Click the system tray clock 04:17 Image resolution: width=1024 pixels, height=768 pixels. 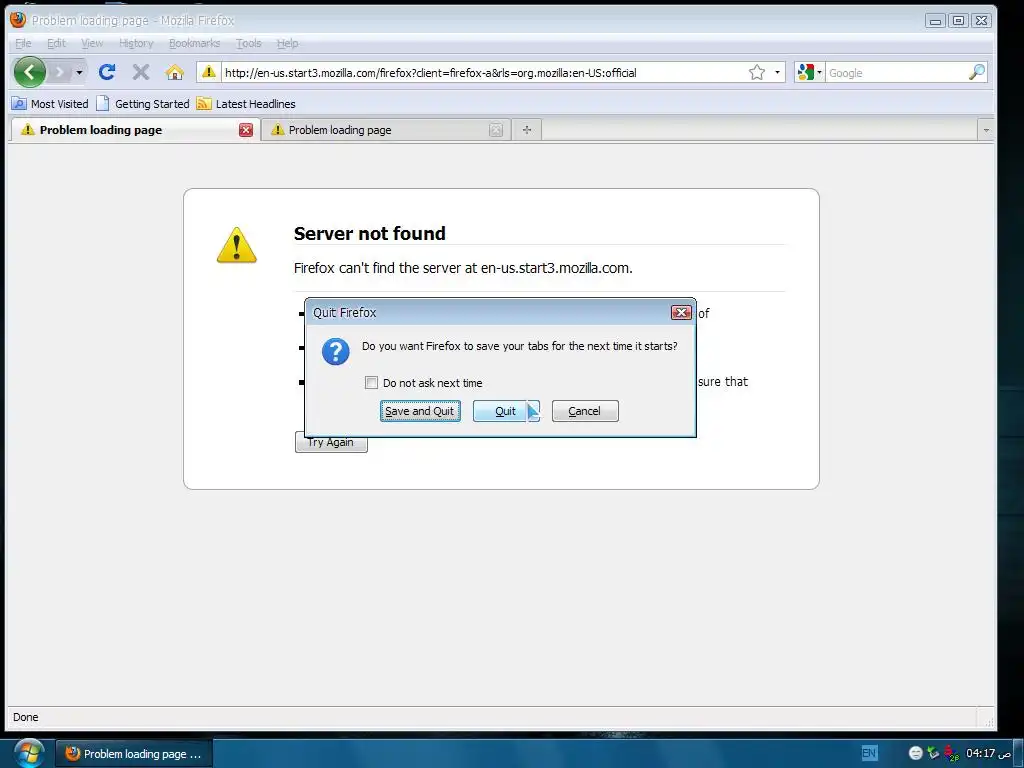click(x=988, y=753)
